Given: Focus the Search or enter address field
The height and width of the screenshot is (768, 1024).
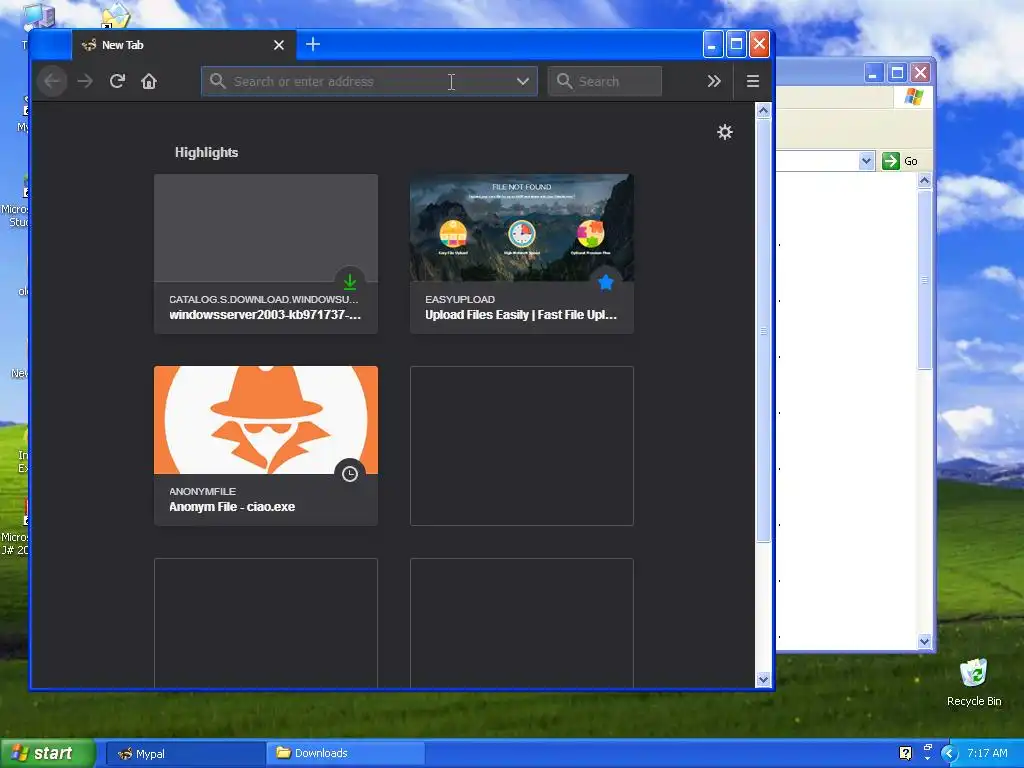Looking at the screenshot, I should tap(369, 82).
